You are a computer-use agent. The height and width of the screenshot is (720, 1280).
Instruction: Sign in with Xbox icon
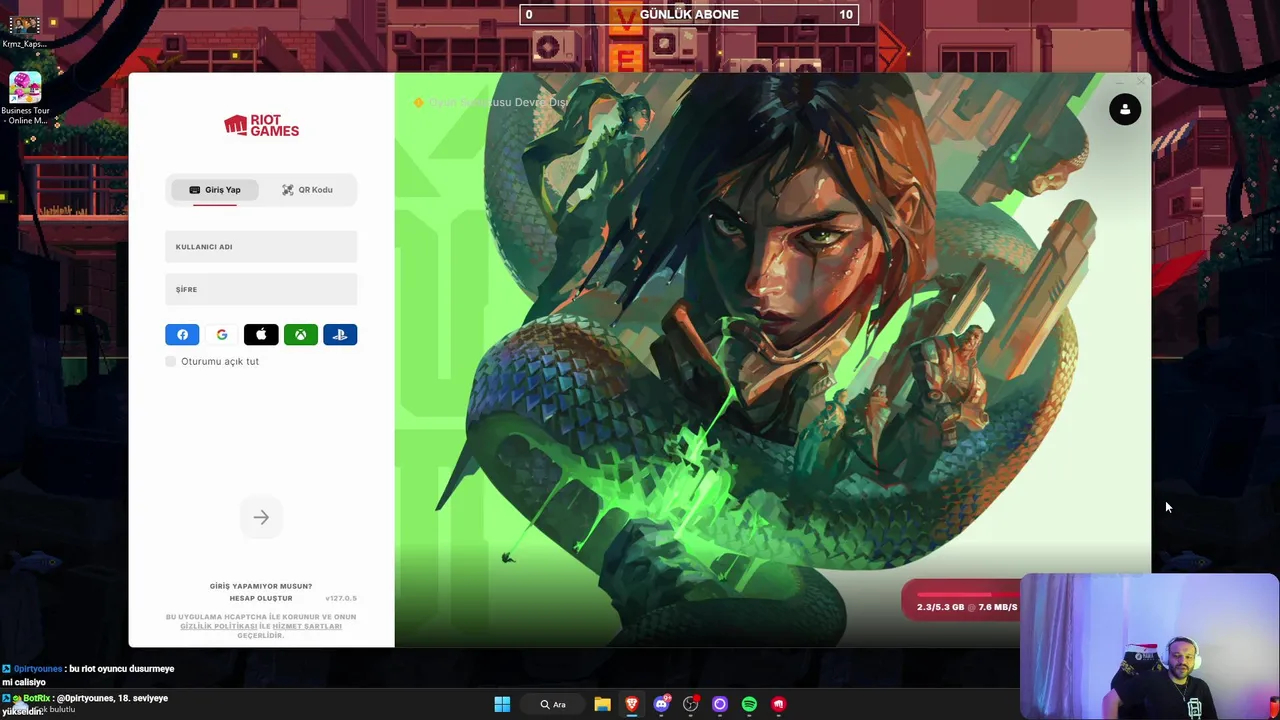point(301,335)
